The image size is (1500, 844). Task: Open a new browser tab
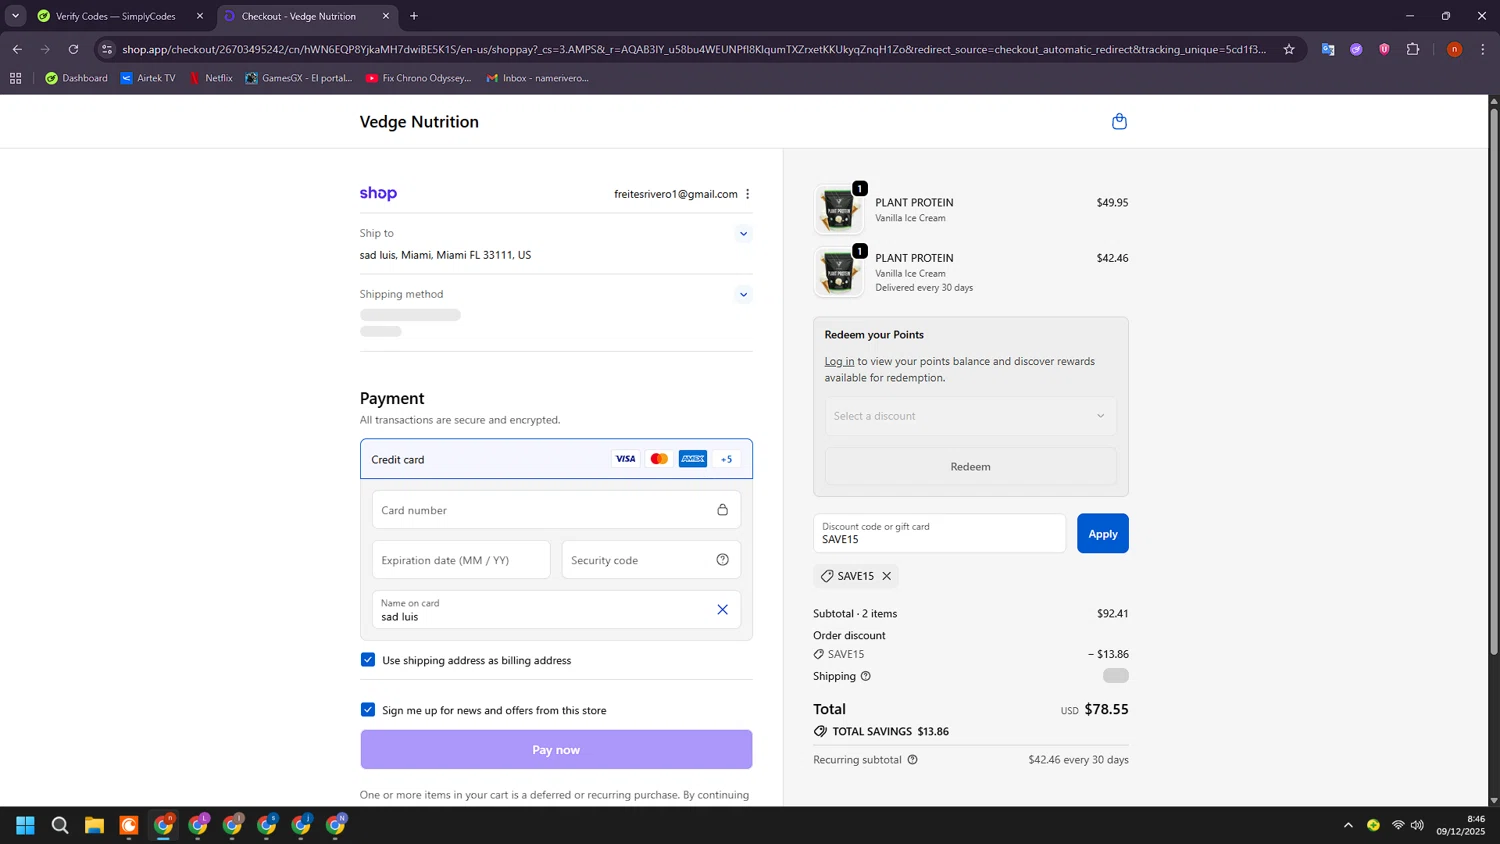414,16
